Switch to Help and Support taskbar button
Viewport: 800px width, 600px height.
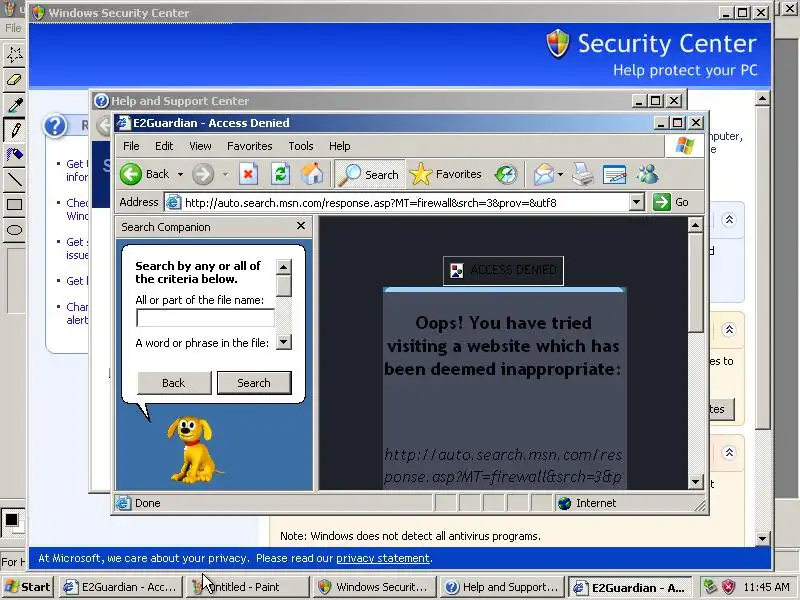pyautogui.click(x=502, y=587)
